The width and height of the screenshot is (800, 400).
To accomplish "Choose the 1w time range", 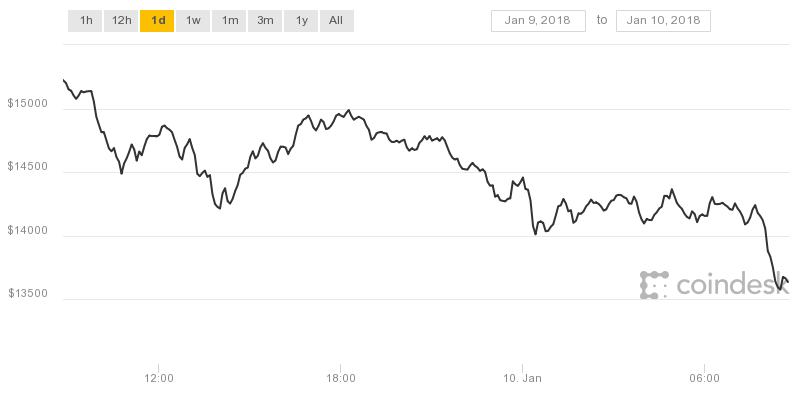I will coord(193,21).
